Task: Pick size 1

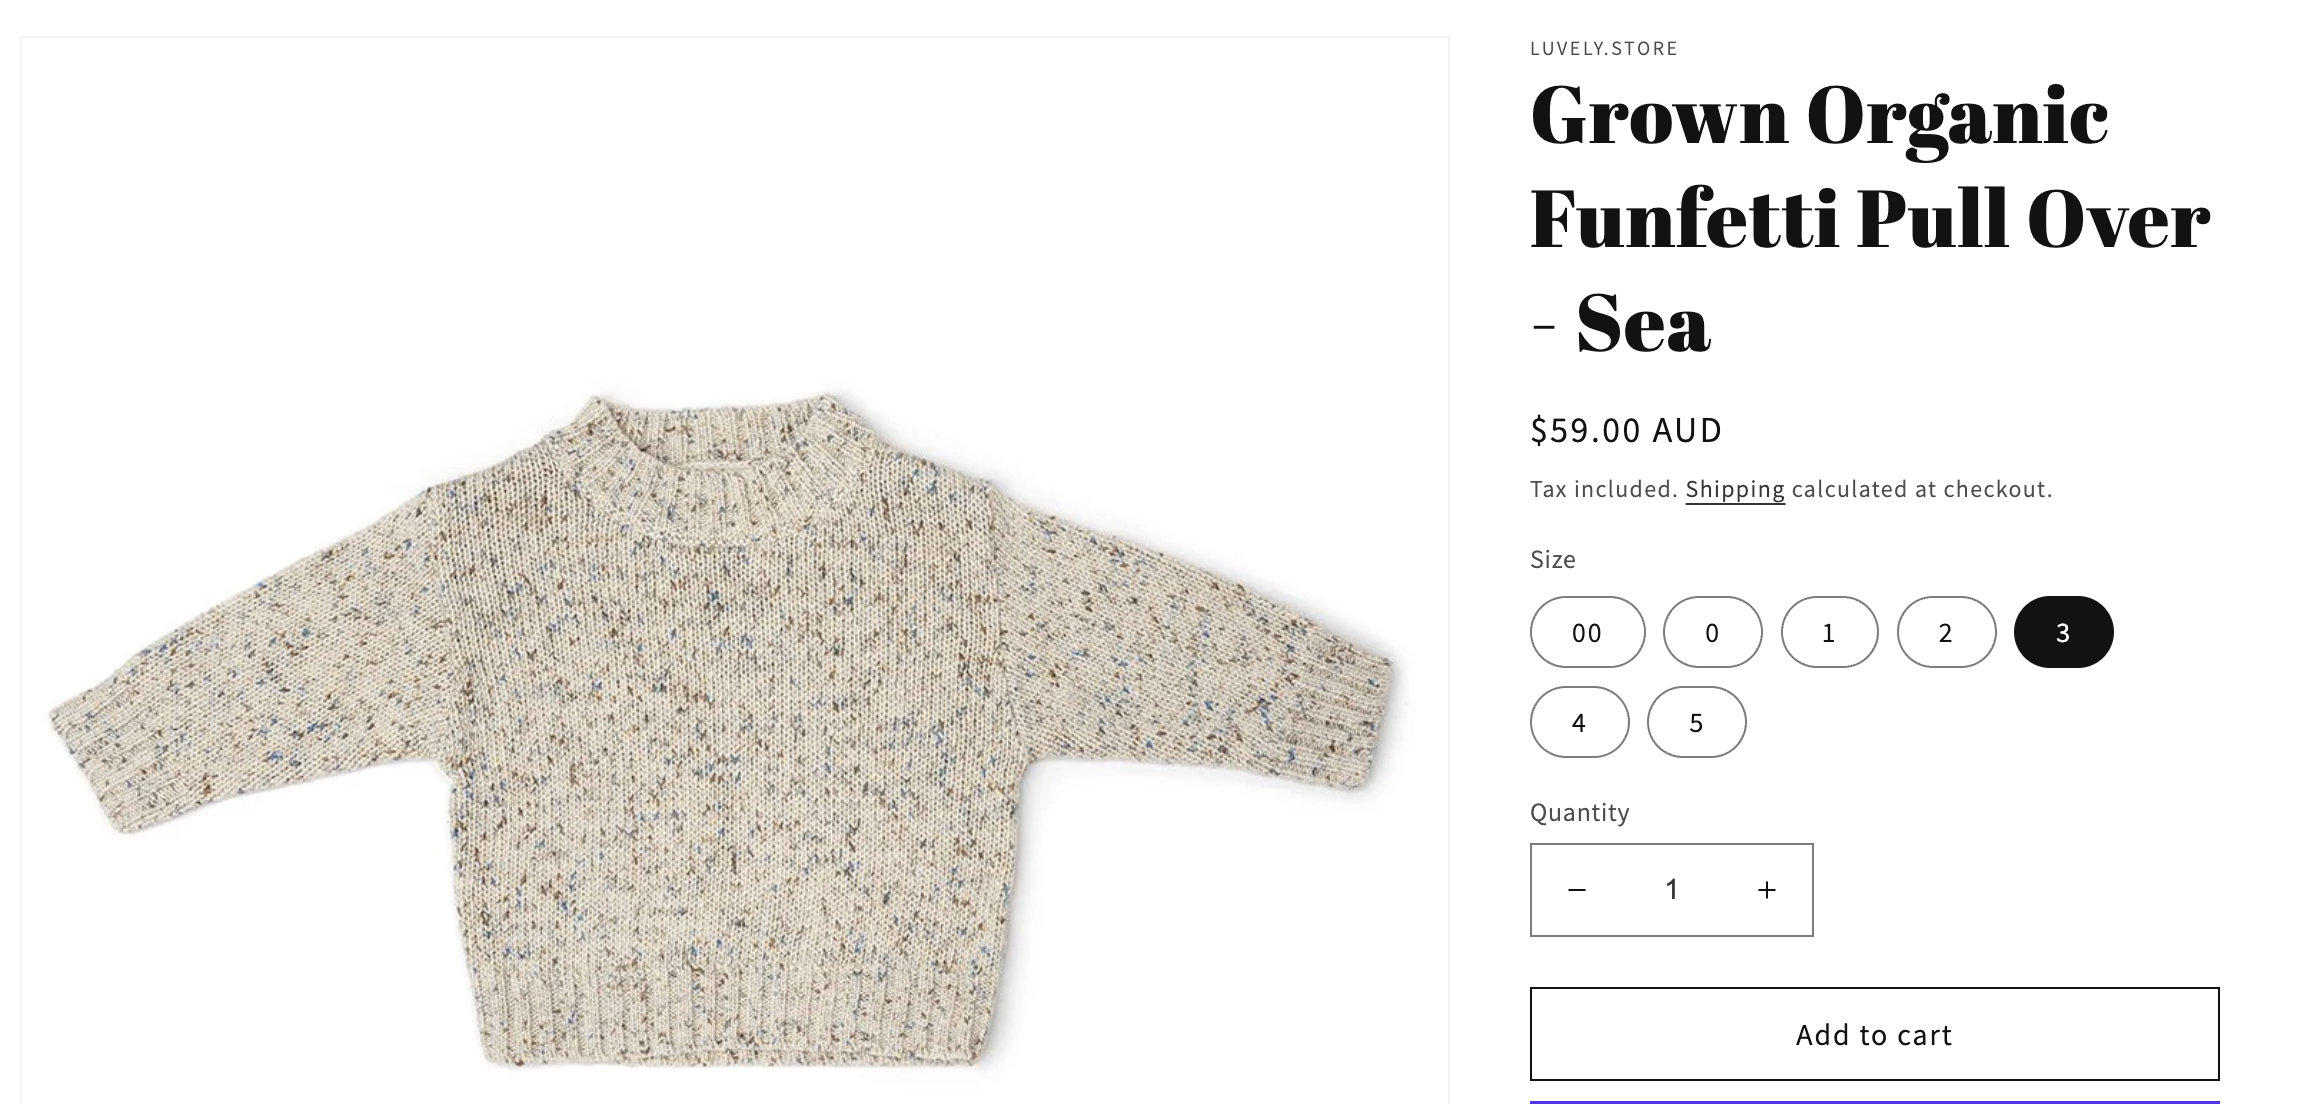Action: point(1829,632)
